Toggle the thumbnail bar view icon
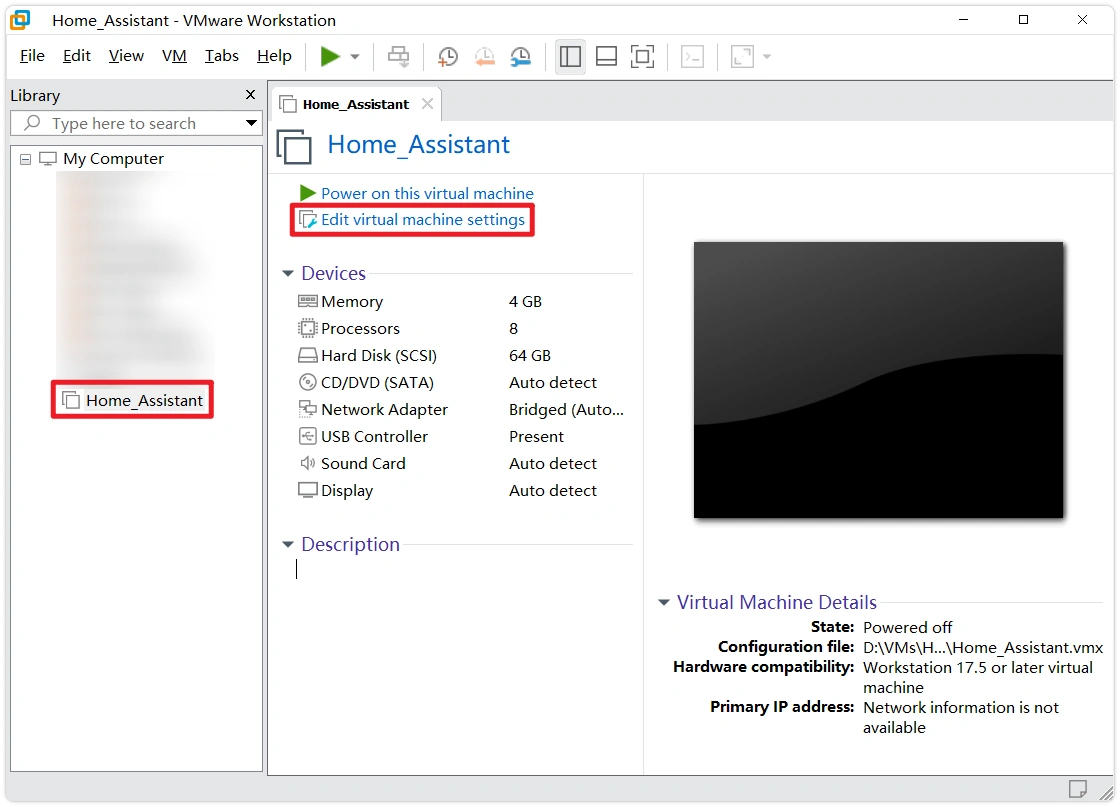This screenshot has height=807, width=1120. coord(606,56)
